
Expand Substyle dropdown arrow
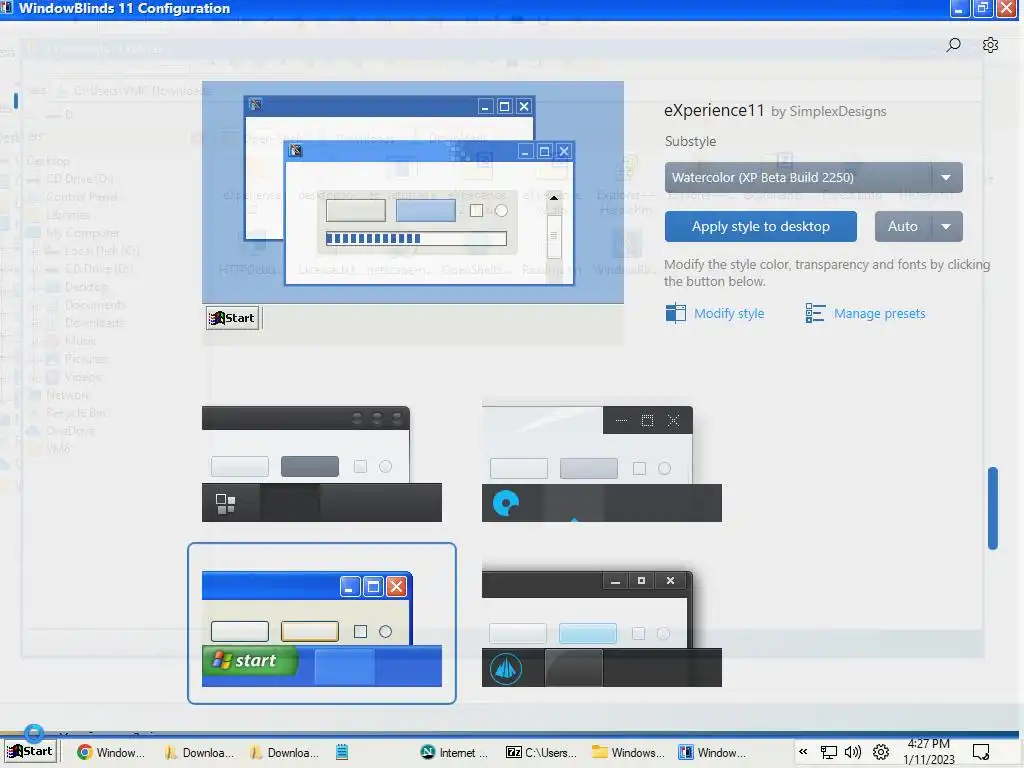point(946,178)
